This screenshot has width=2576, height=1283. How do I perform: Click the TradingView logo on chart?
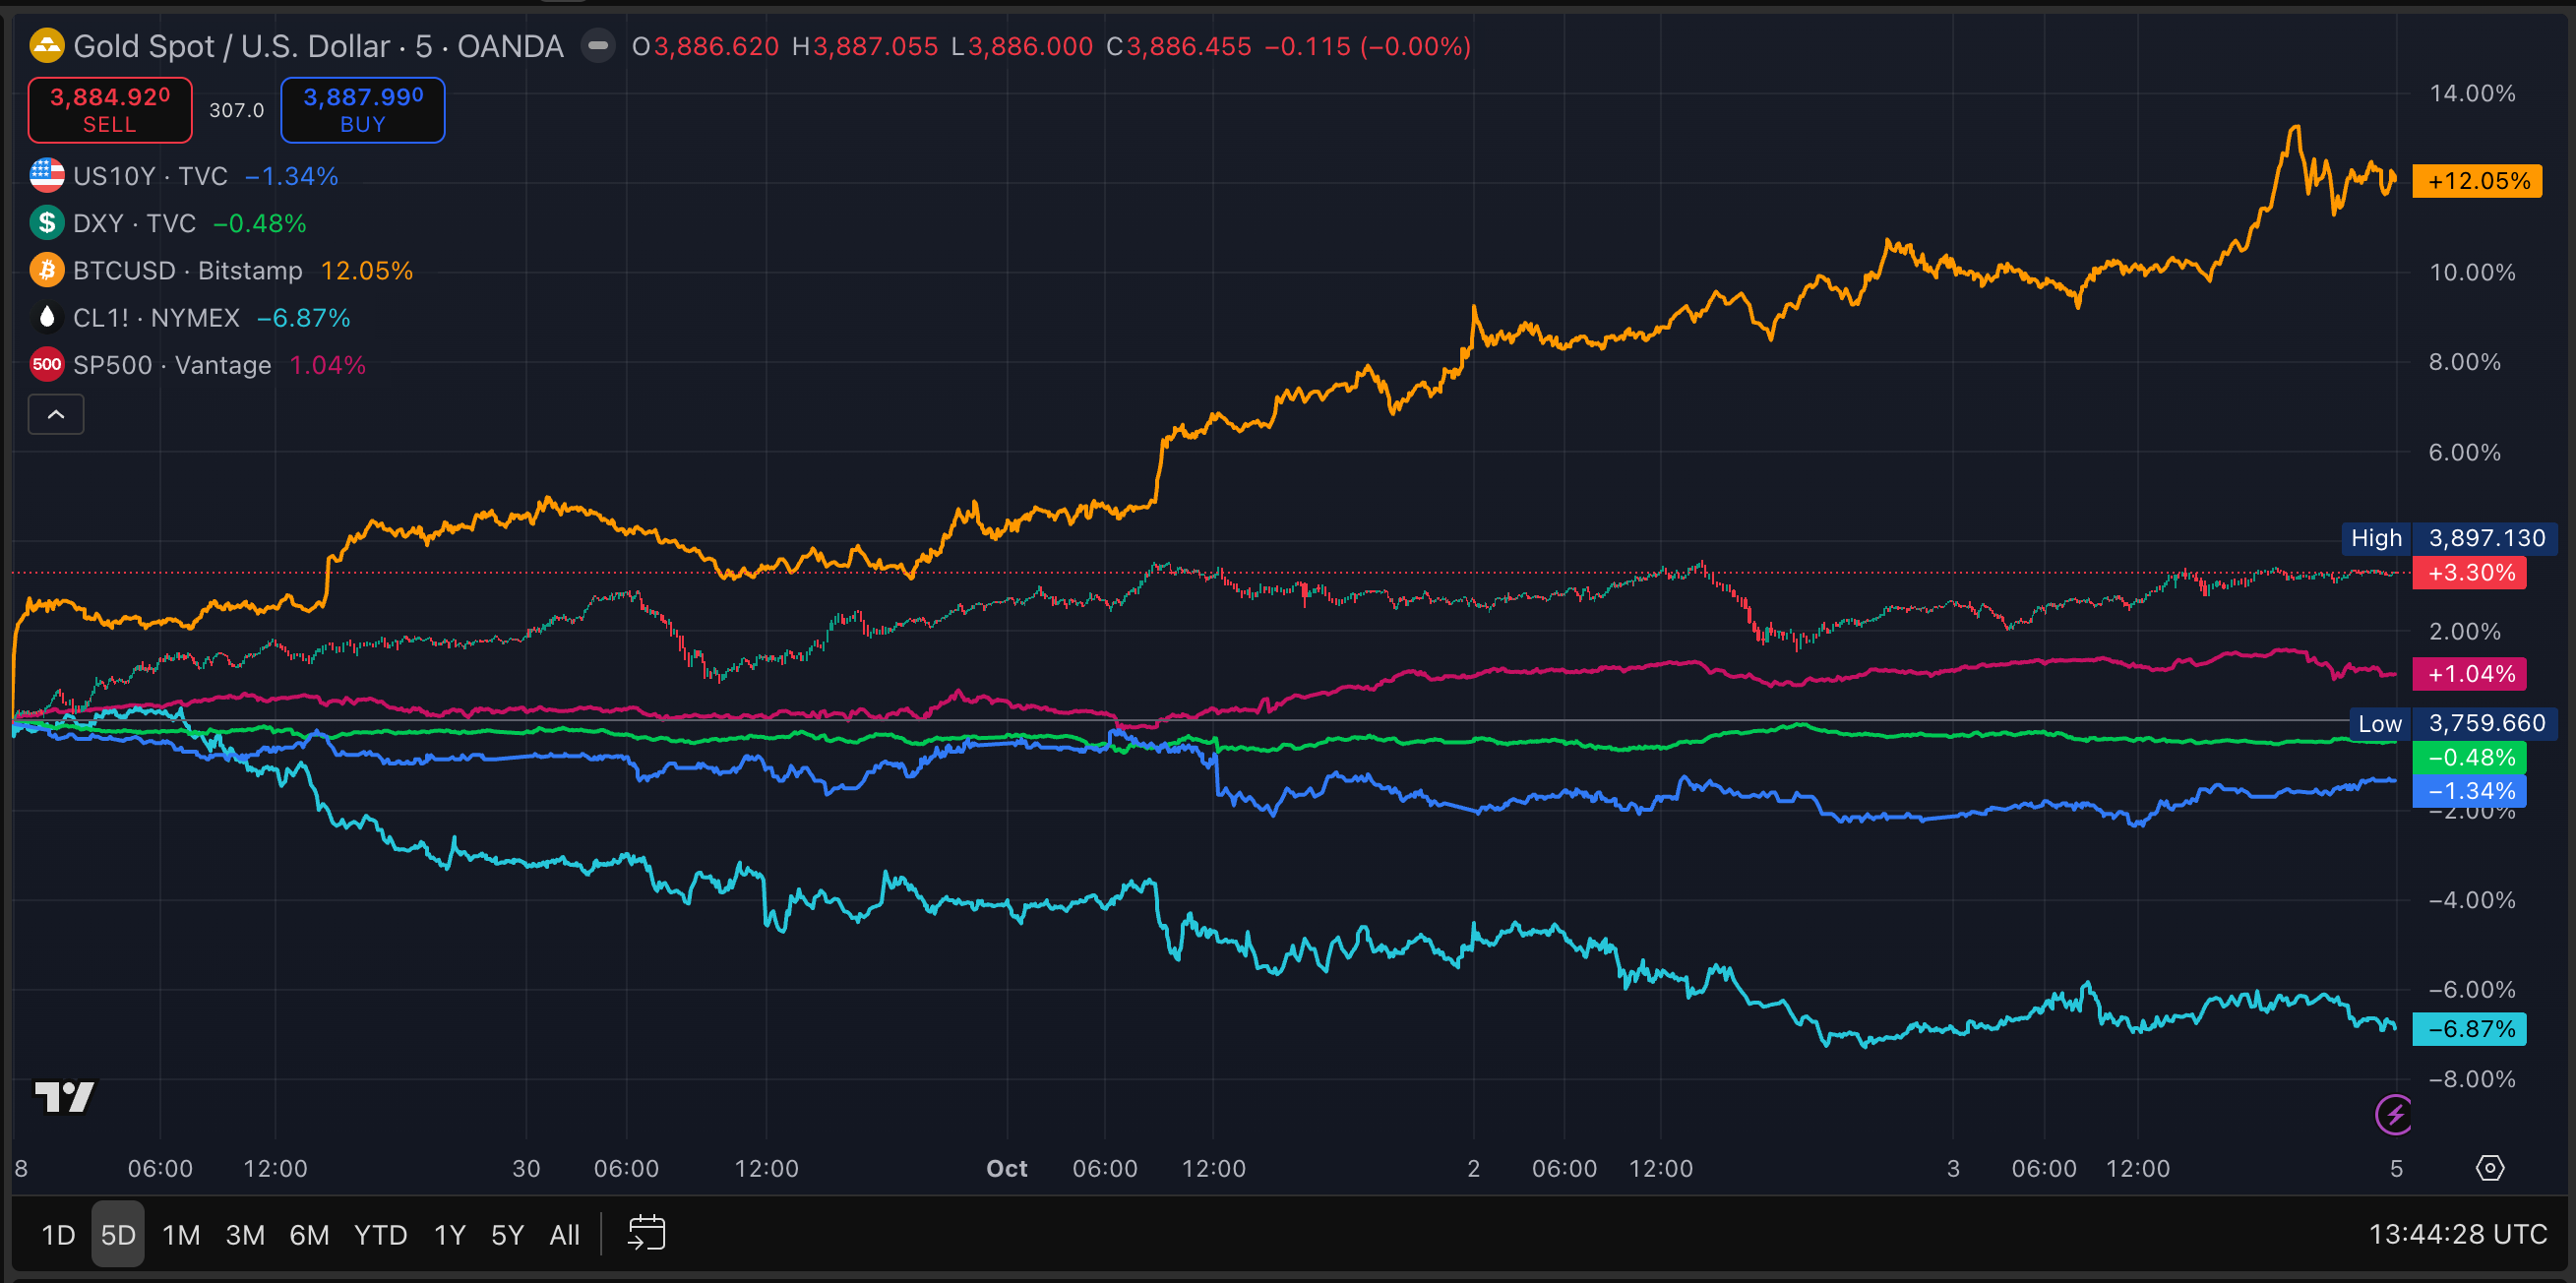tap(64, 1097)
